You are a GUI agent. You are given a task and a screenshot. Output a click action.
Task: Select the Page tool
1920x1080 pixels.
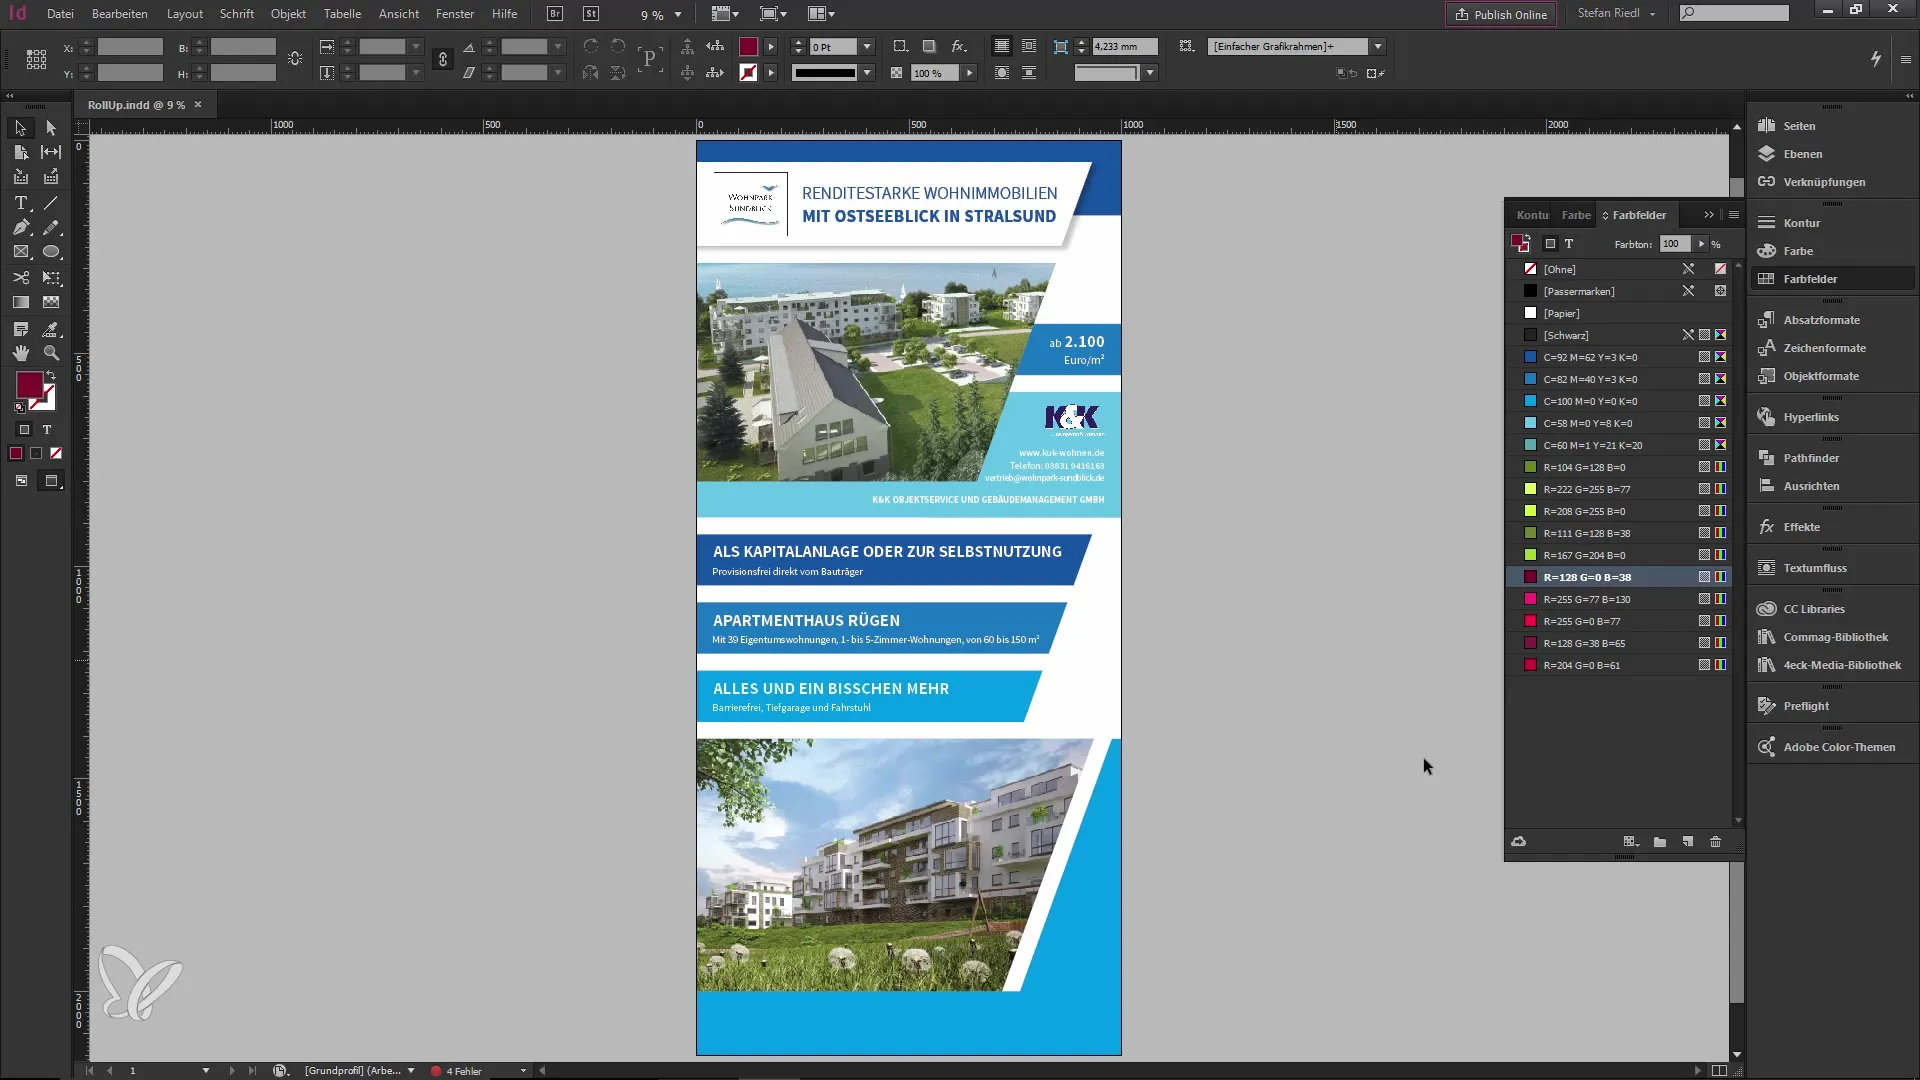point(20,152)
